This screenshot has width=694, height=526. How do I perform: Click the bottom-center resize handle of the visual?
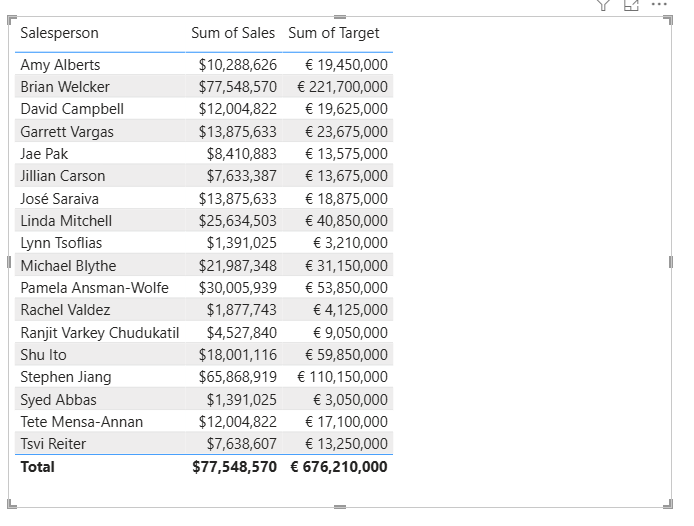[x=340, y=507]
